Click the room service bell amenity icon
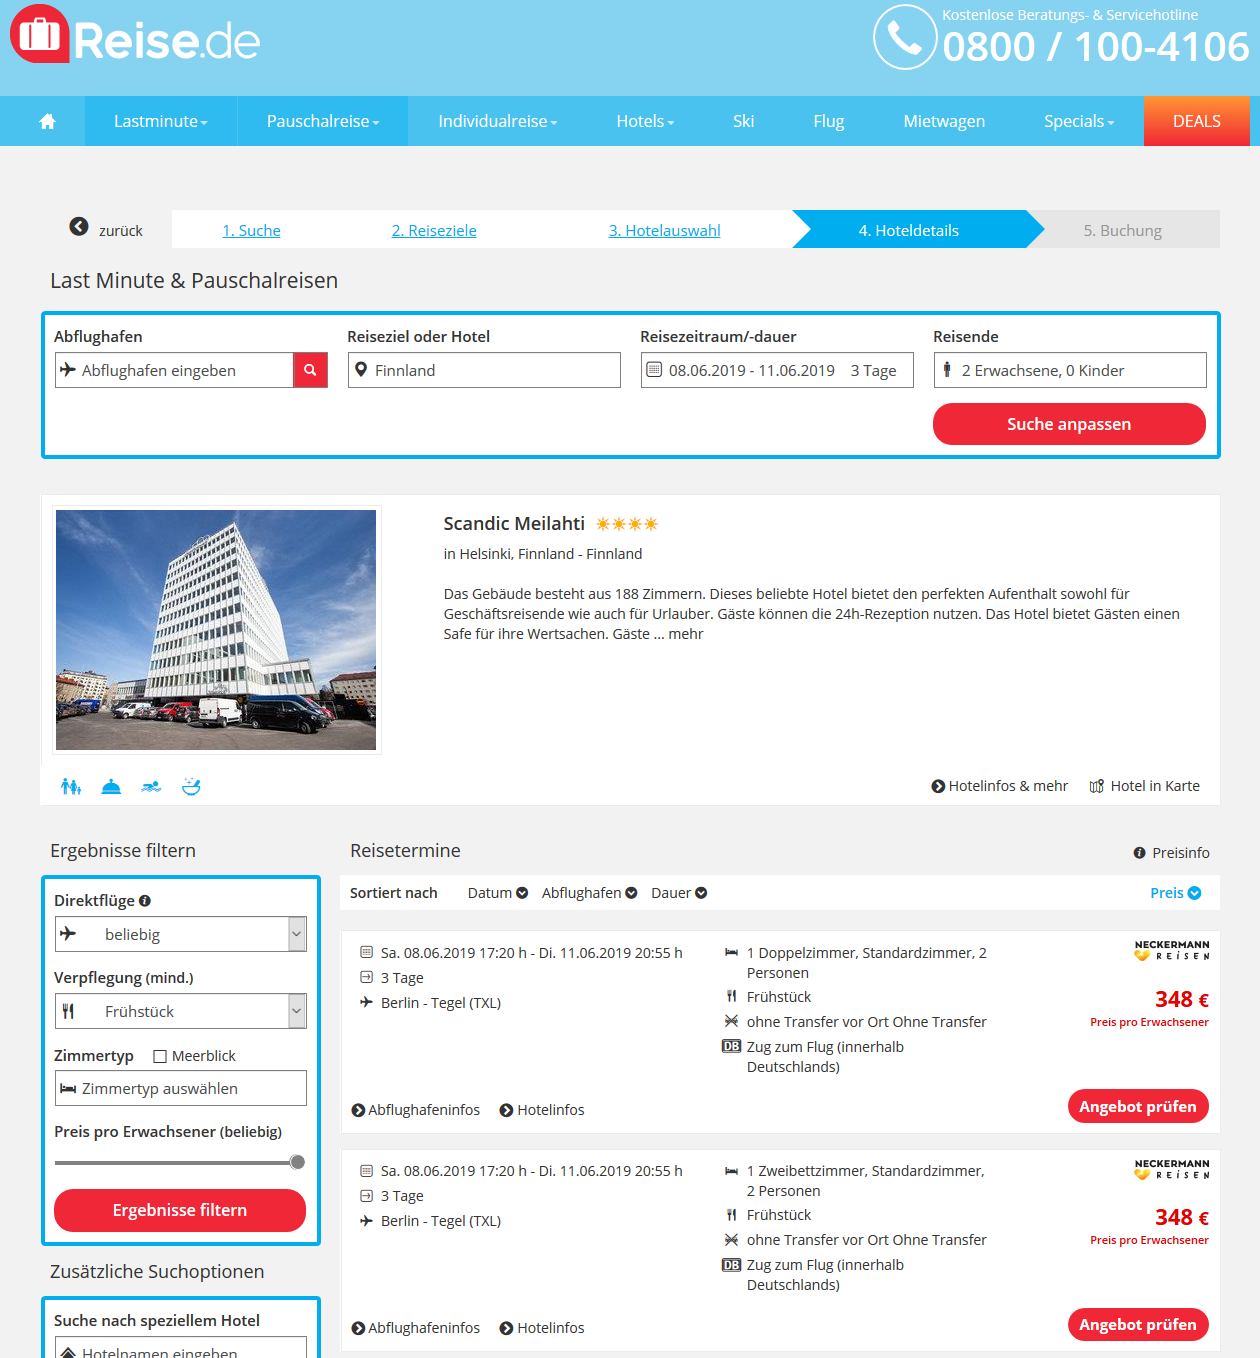This screenshot has width=1260, height=1358. tap(111, 787)
